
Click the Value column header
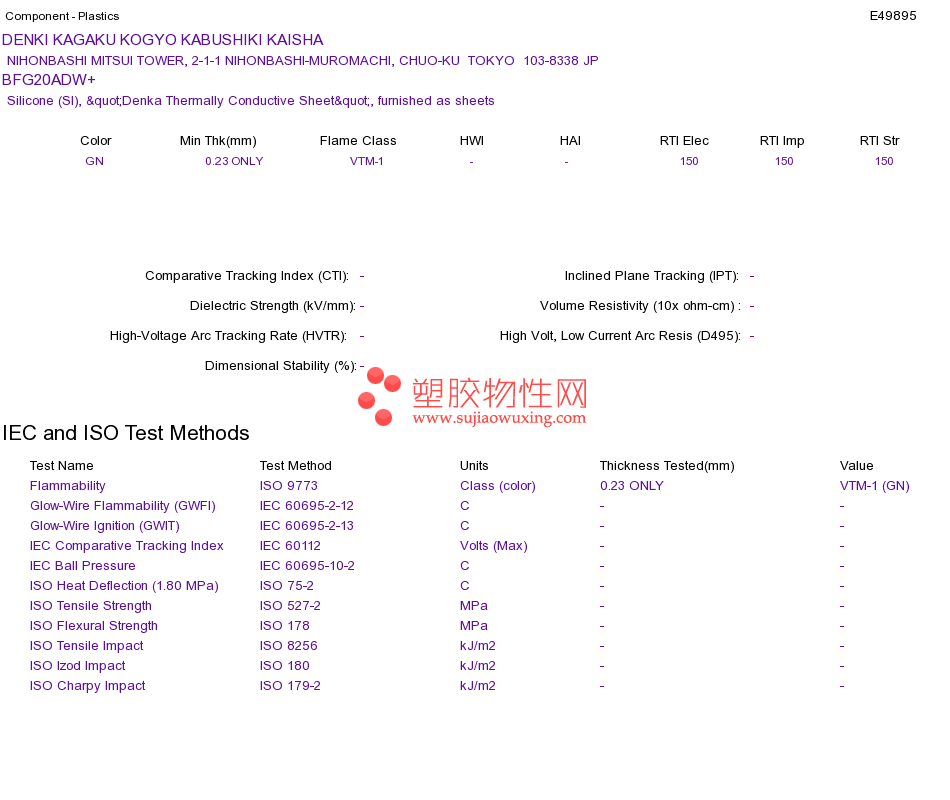click(857, 465)
